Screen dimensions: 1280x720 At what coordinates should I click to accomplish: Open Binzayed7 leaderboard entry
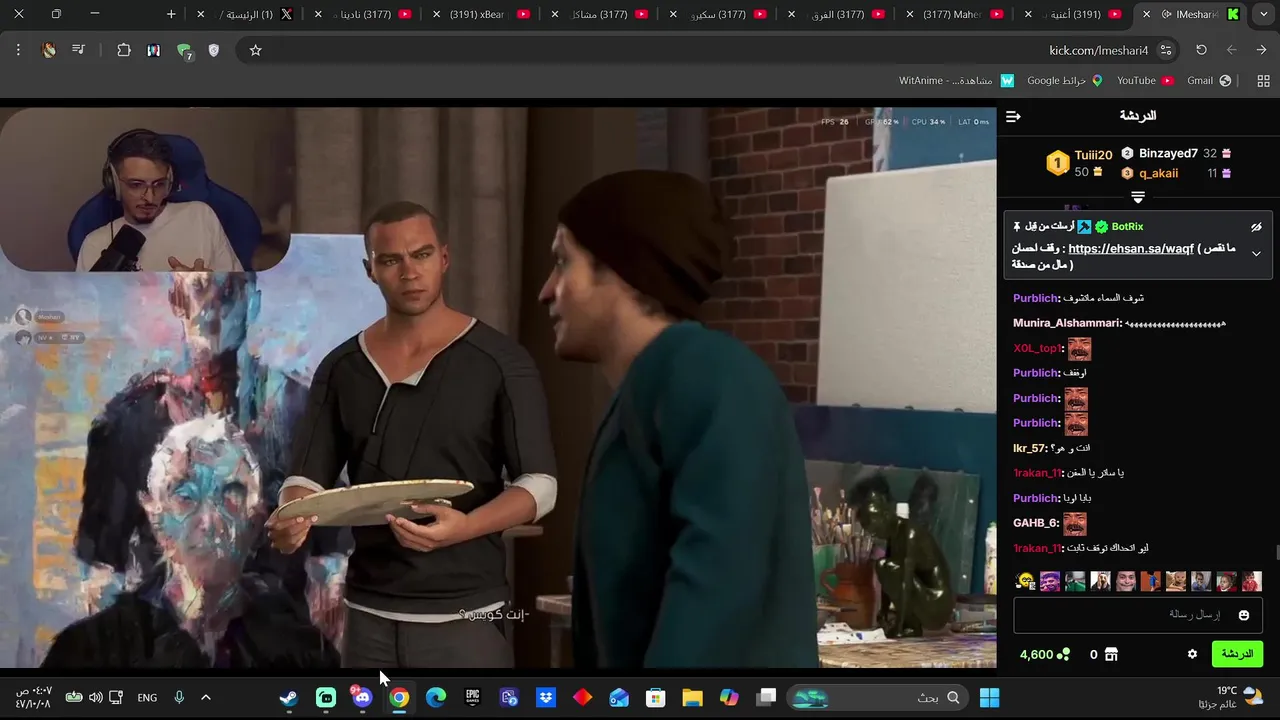tap(1168, 153)
